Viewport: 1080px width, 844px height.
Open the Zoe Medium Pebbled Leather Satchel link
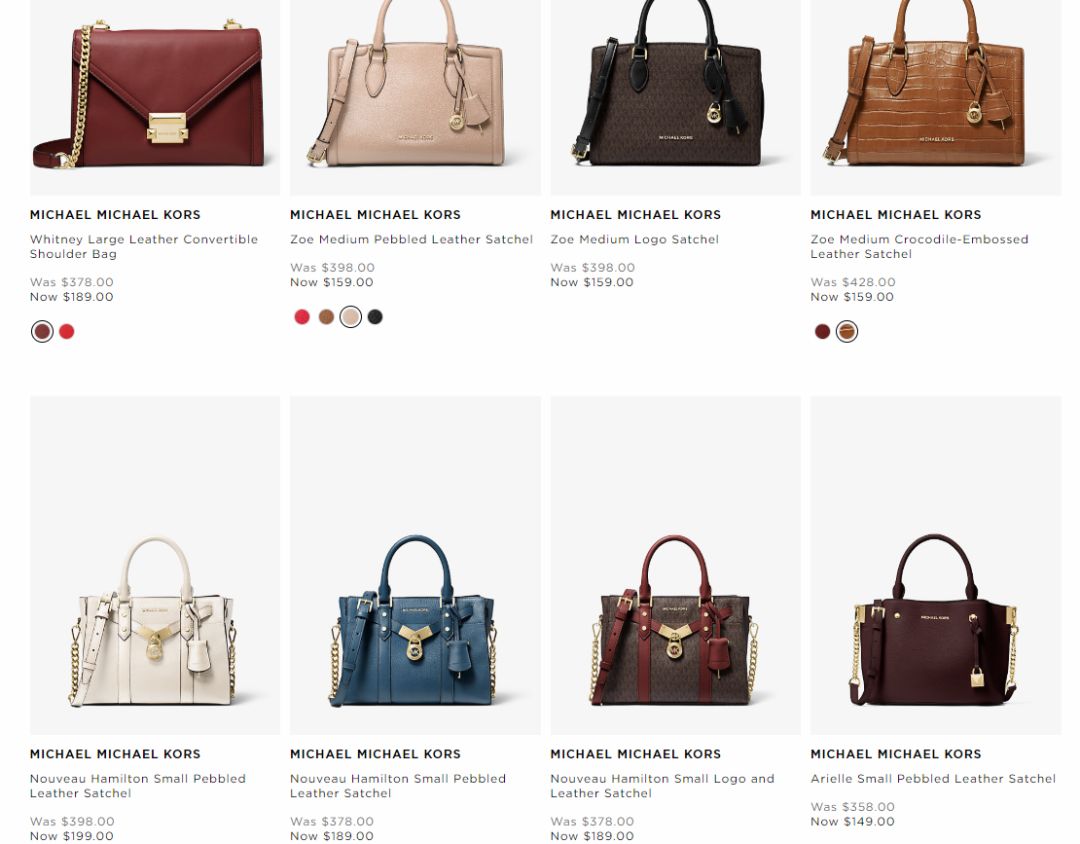click(x=411, y=239)
